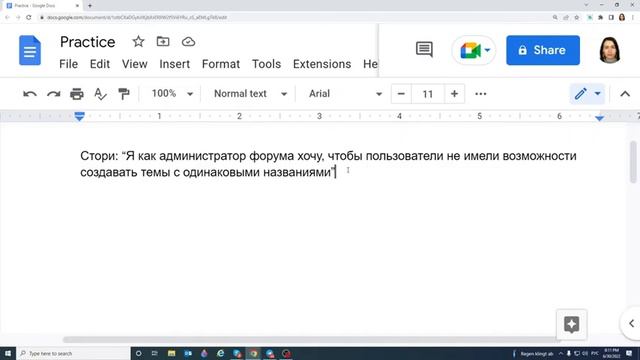The image size is (640, 360).
Task: Open the Format menu
Action: point(221,64)
